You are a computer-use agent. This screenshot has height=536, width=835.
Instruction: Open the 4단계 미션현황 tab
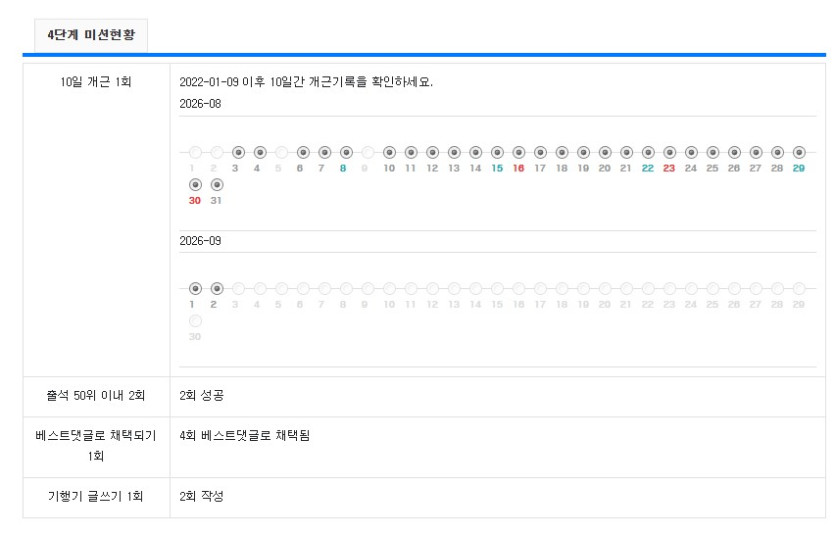pyautogui.click(x=91, y=35)
